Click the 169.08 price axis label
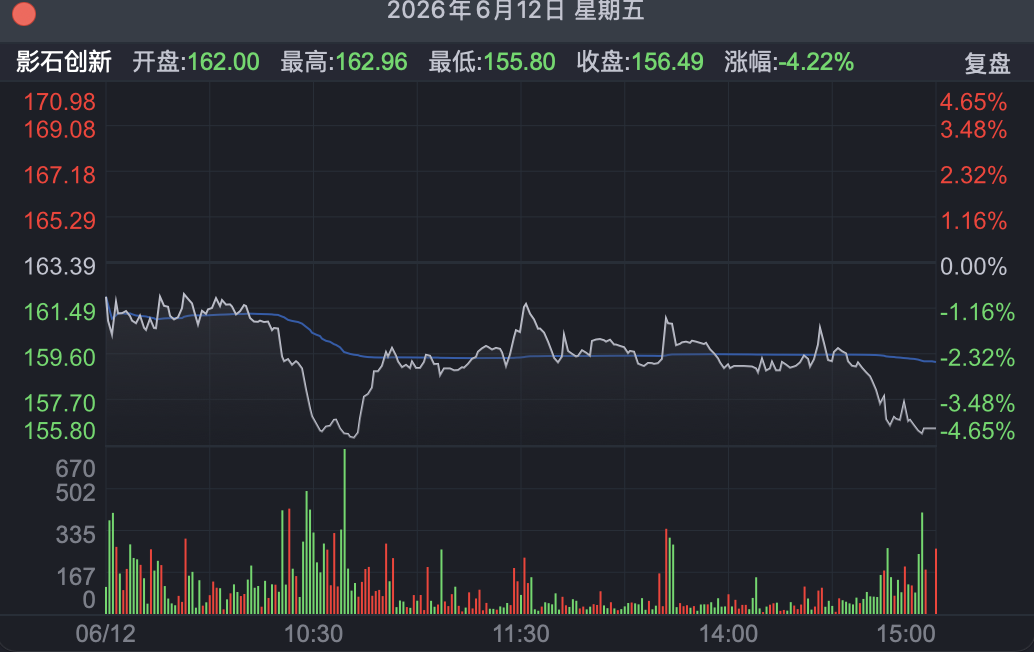The image size is (1034, 652). [x=59, y=129]
